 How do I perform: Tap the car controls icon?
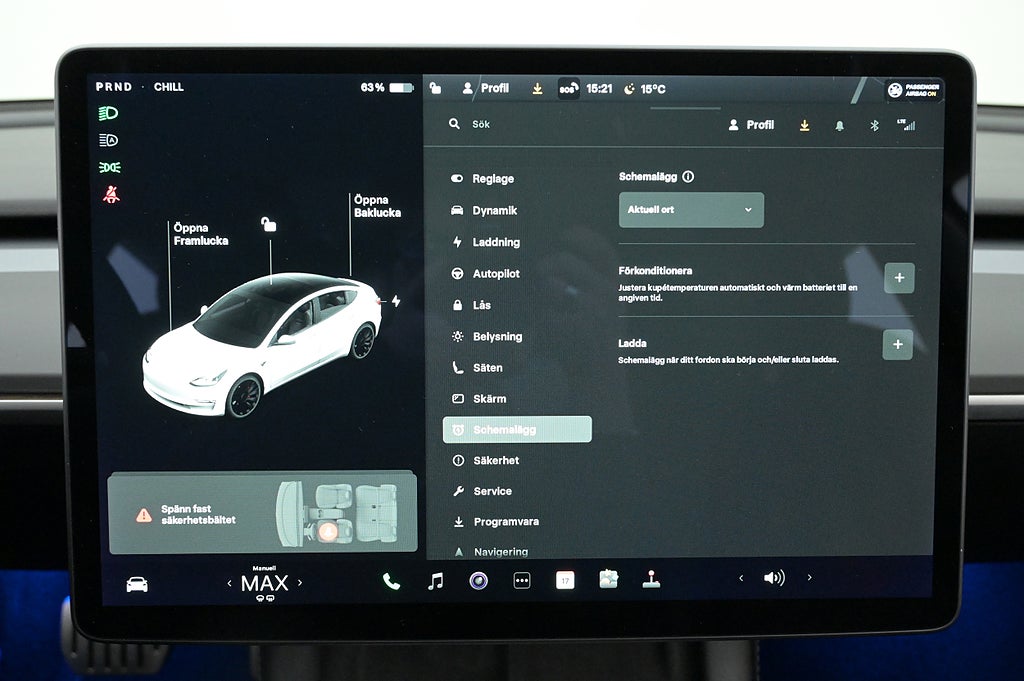(x=137, y=584)
